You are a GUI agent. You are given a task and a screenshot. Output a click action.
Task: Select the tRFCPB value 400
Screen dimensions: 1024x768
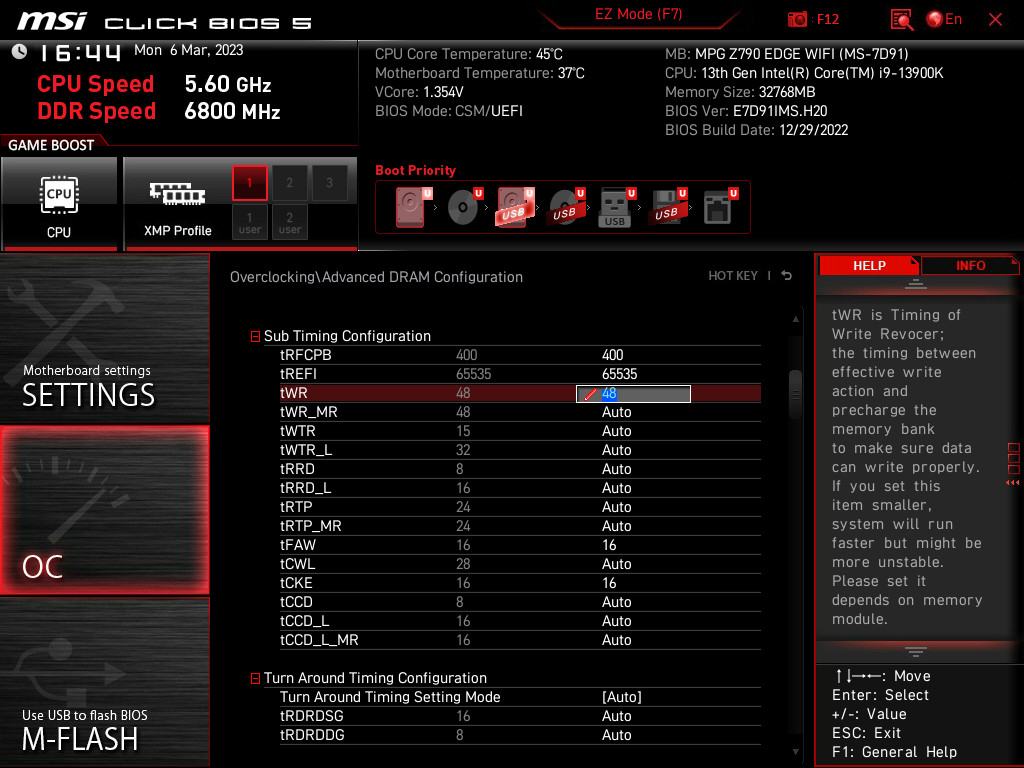(613, 355)
